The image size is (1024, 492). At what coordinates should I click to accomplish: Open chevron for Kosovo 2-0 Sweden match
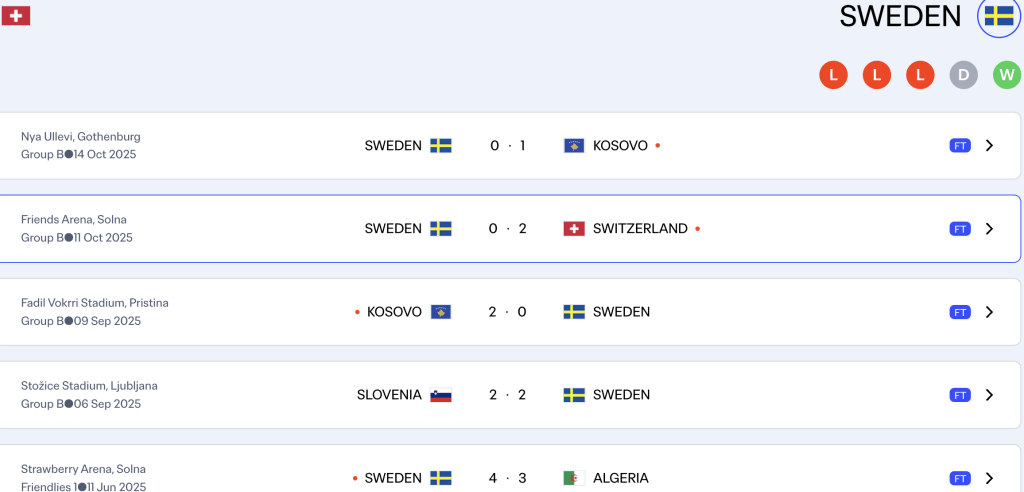click(x=989, y=312)
